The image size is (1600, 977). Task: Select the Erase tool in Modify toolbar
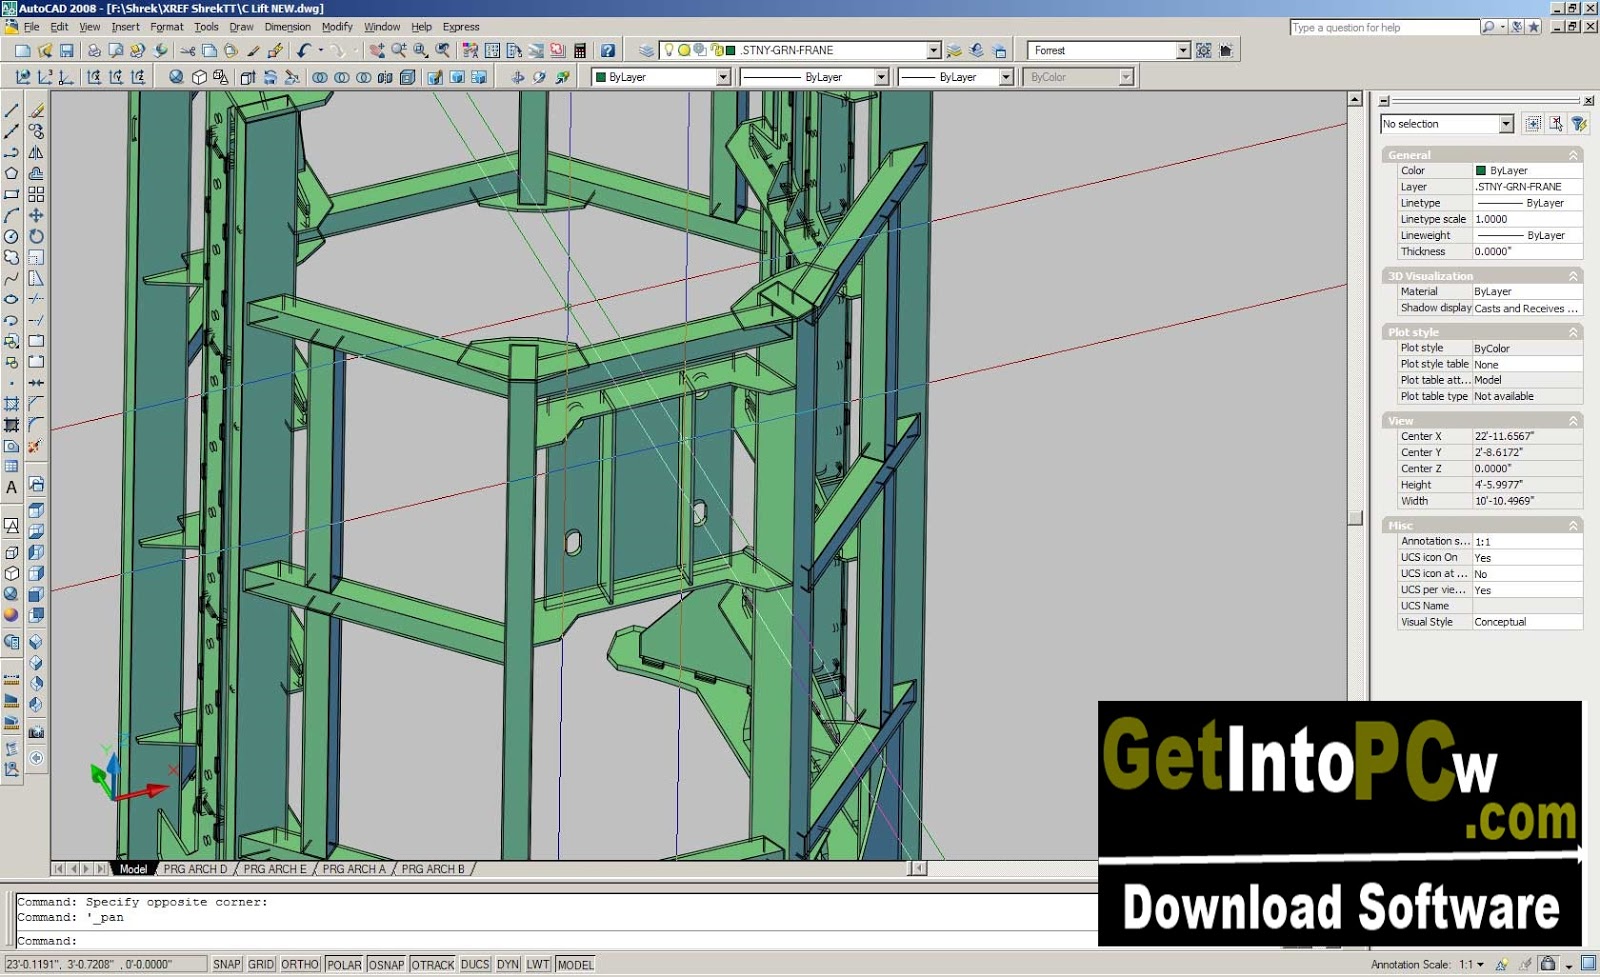[36, 110]
